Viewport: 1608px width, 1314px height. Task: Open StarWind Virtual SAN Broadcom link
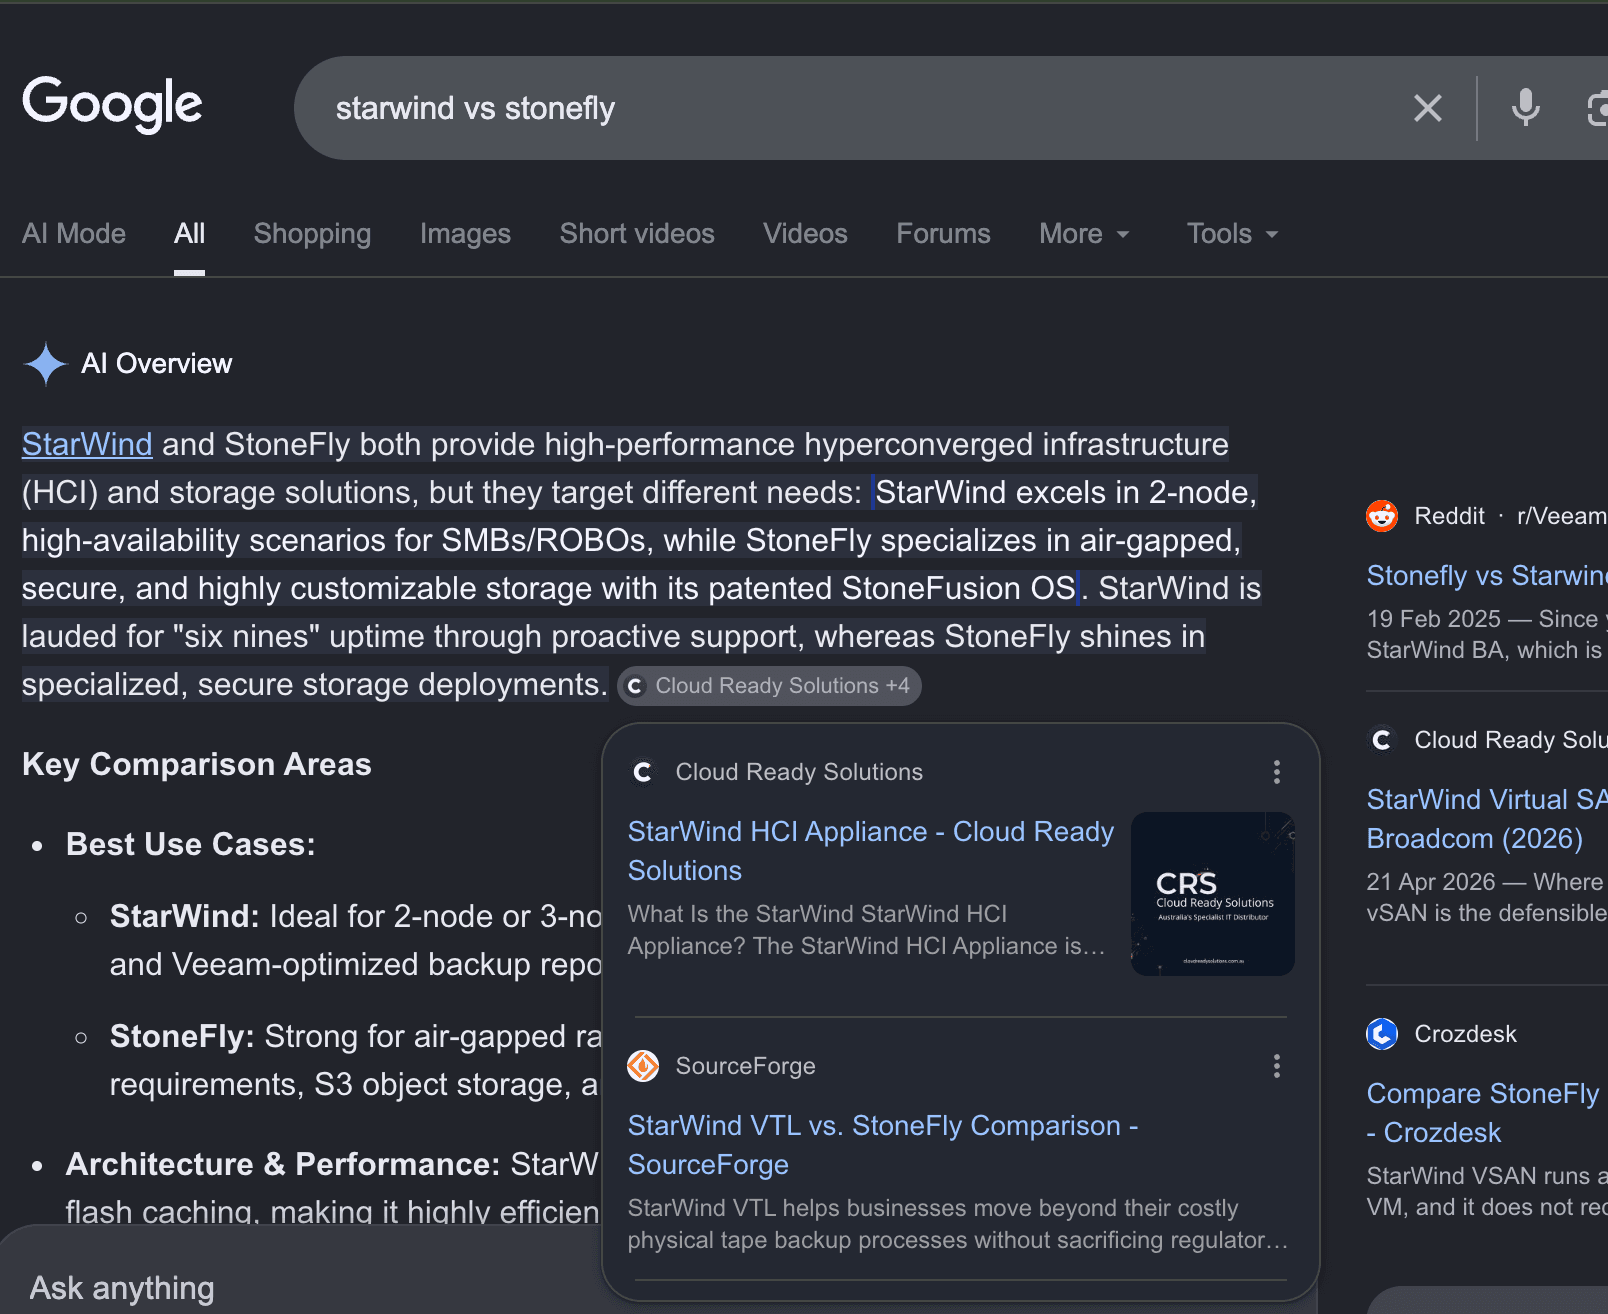point(1487,819)
